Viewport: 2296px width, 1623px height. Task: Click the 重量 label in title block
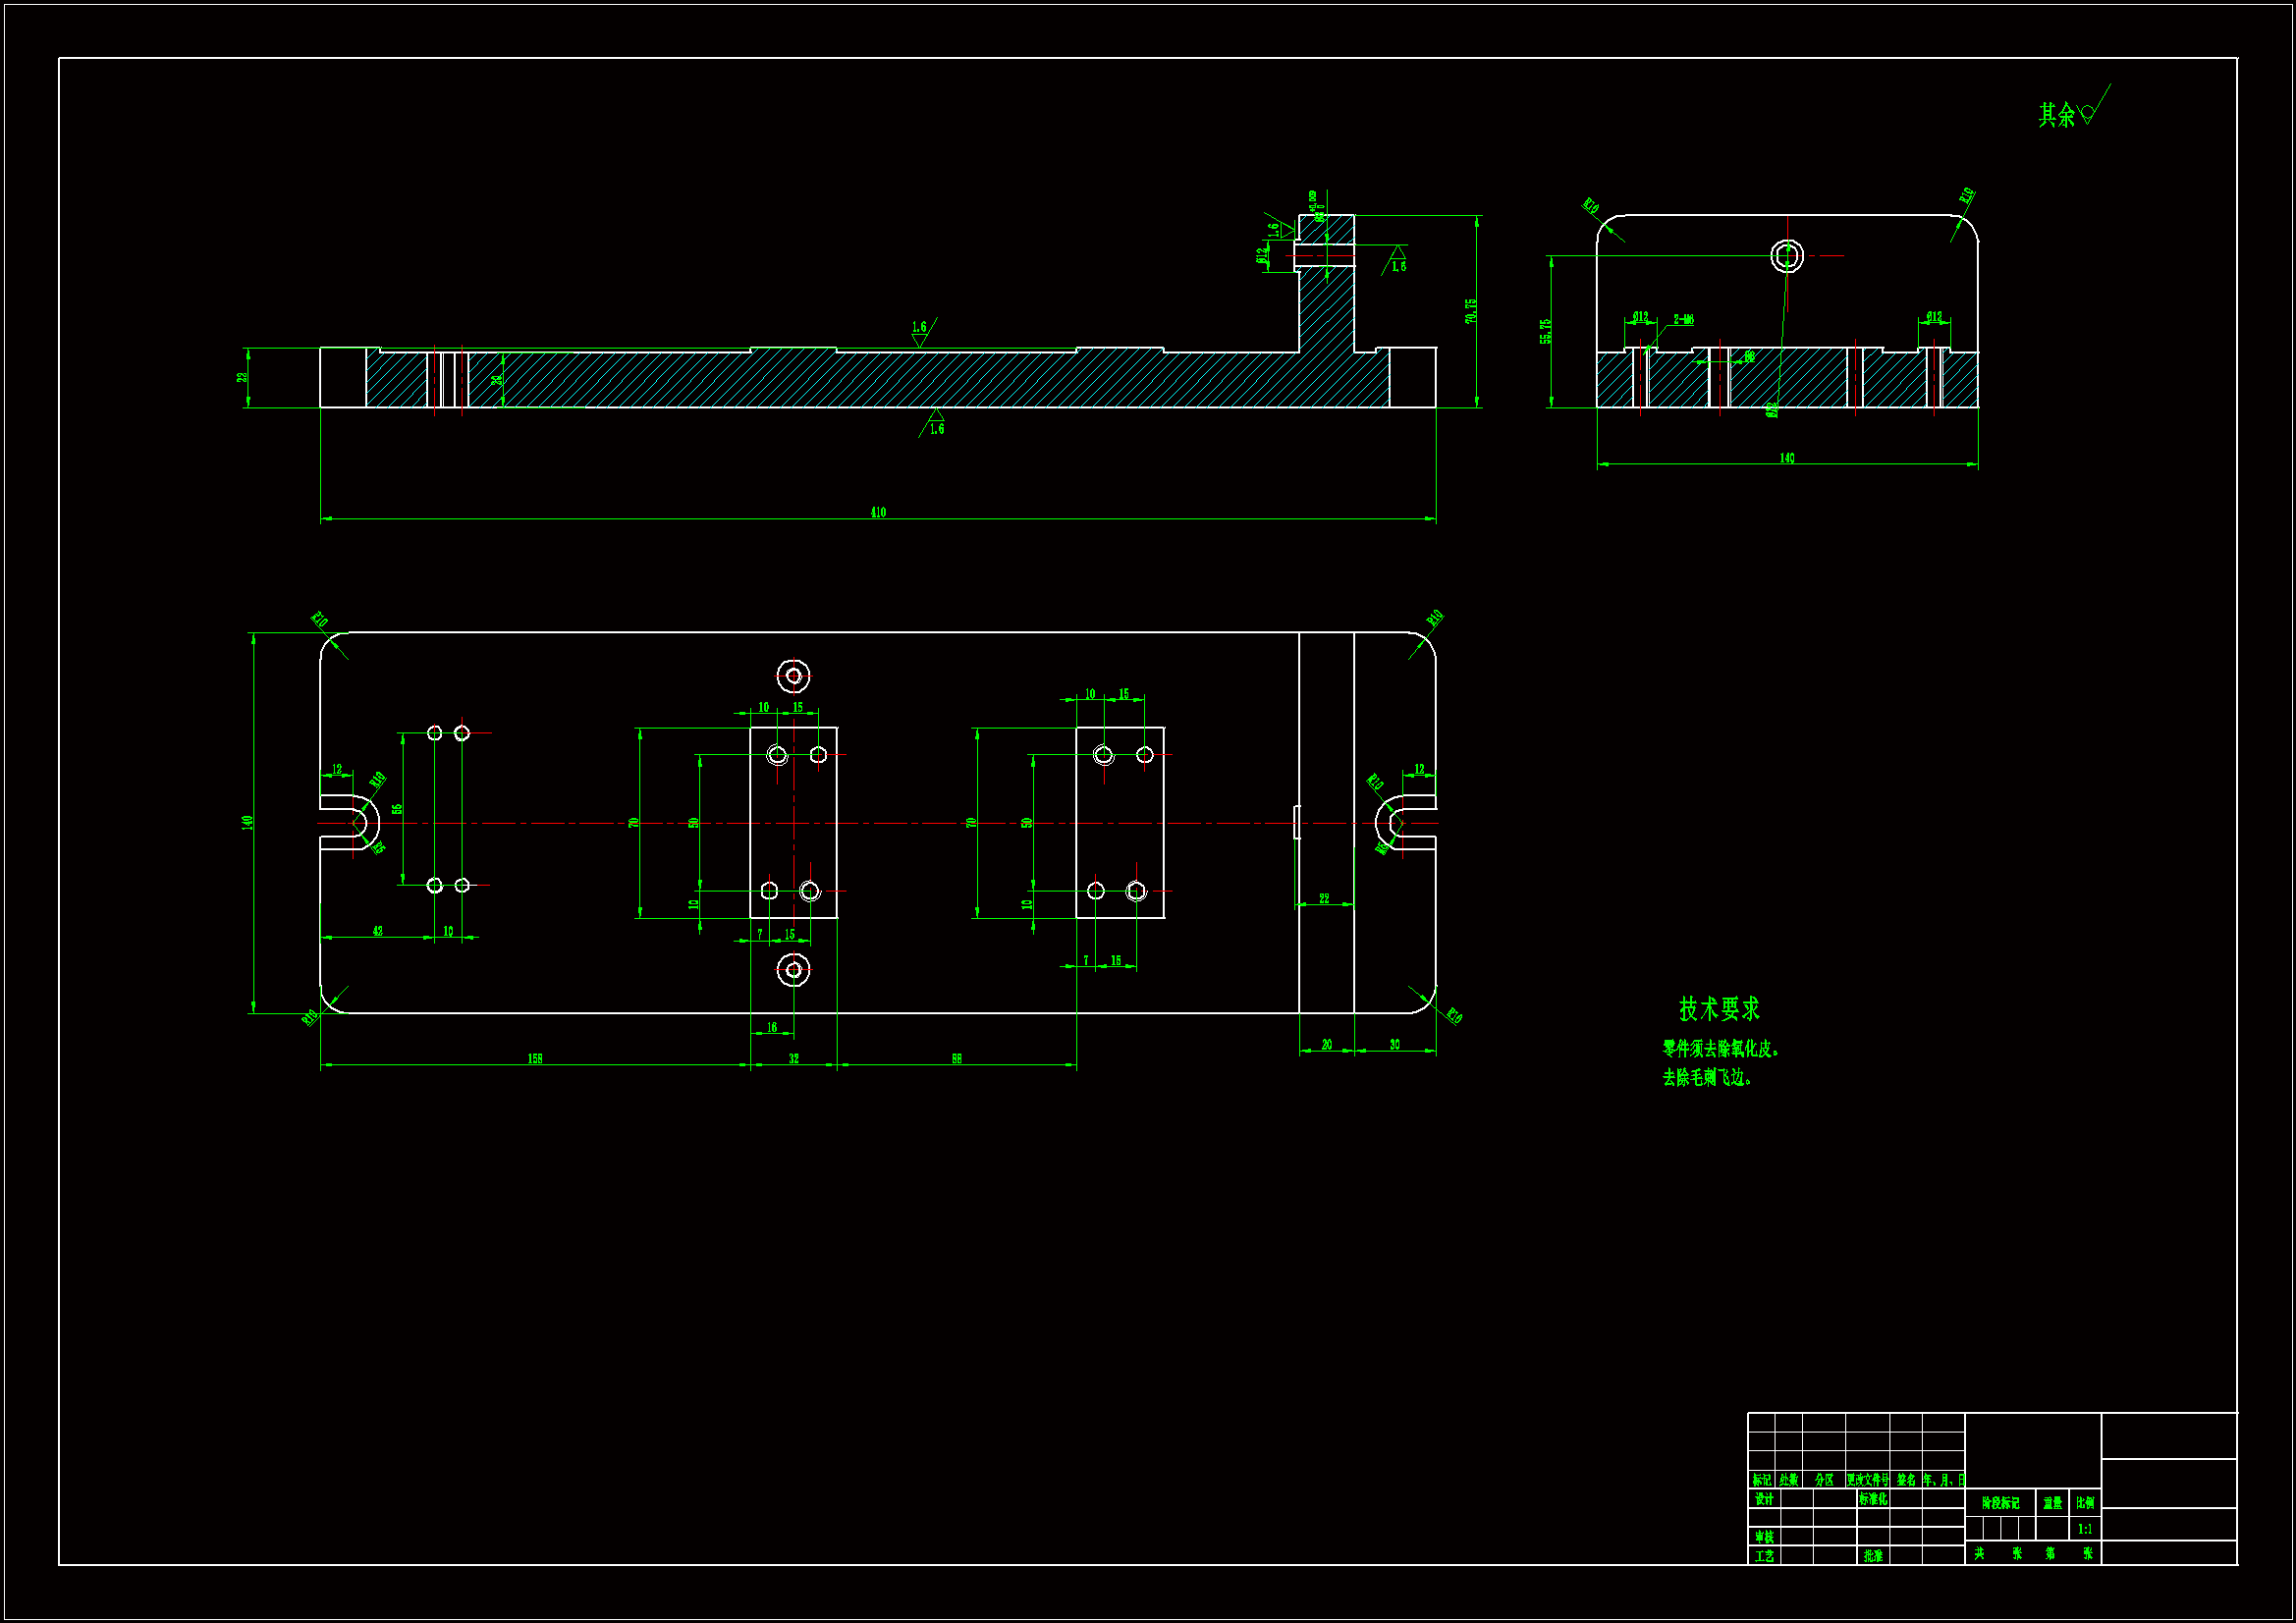(x=2052, y=1503)
